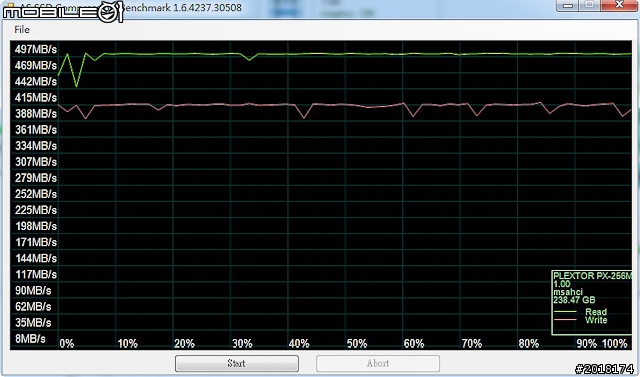This screenshot has height=377, width=640.
Task: Click the 442MB/s axis label
Action: (x=36, y=82)
